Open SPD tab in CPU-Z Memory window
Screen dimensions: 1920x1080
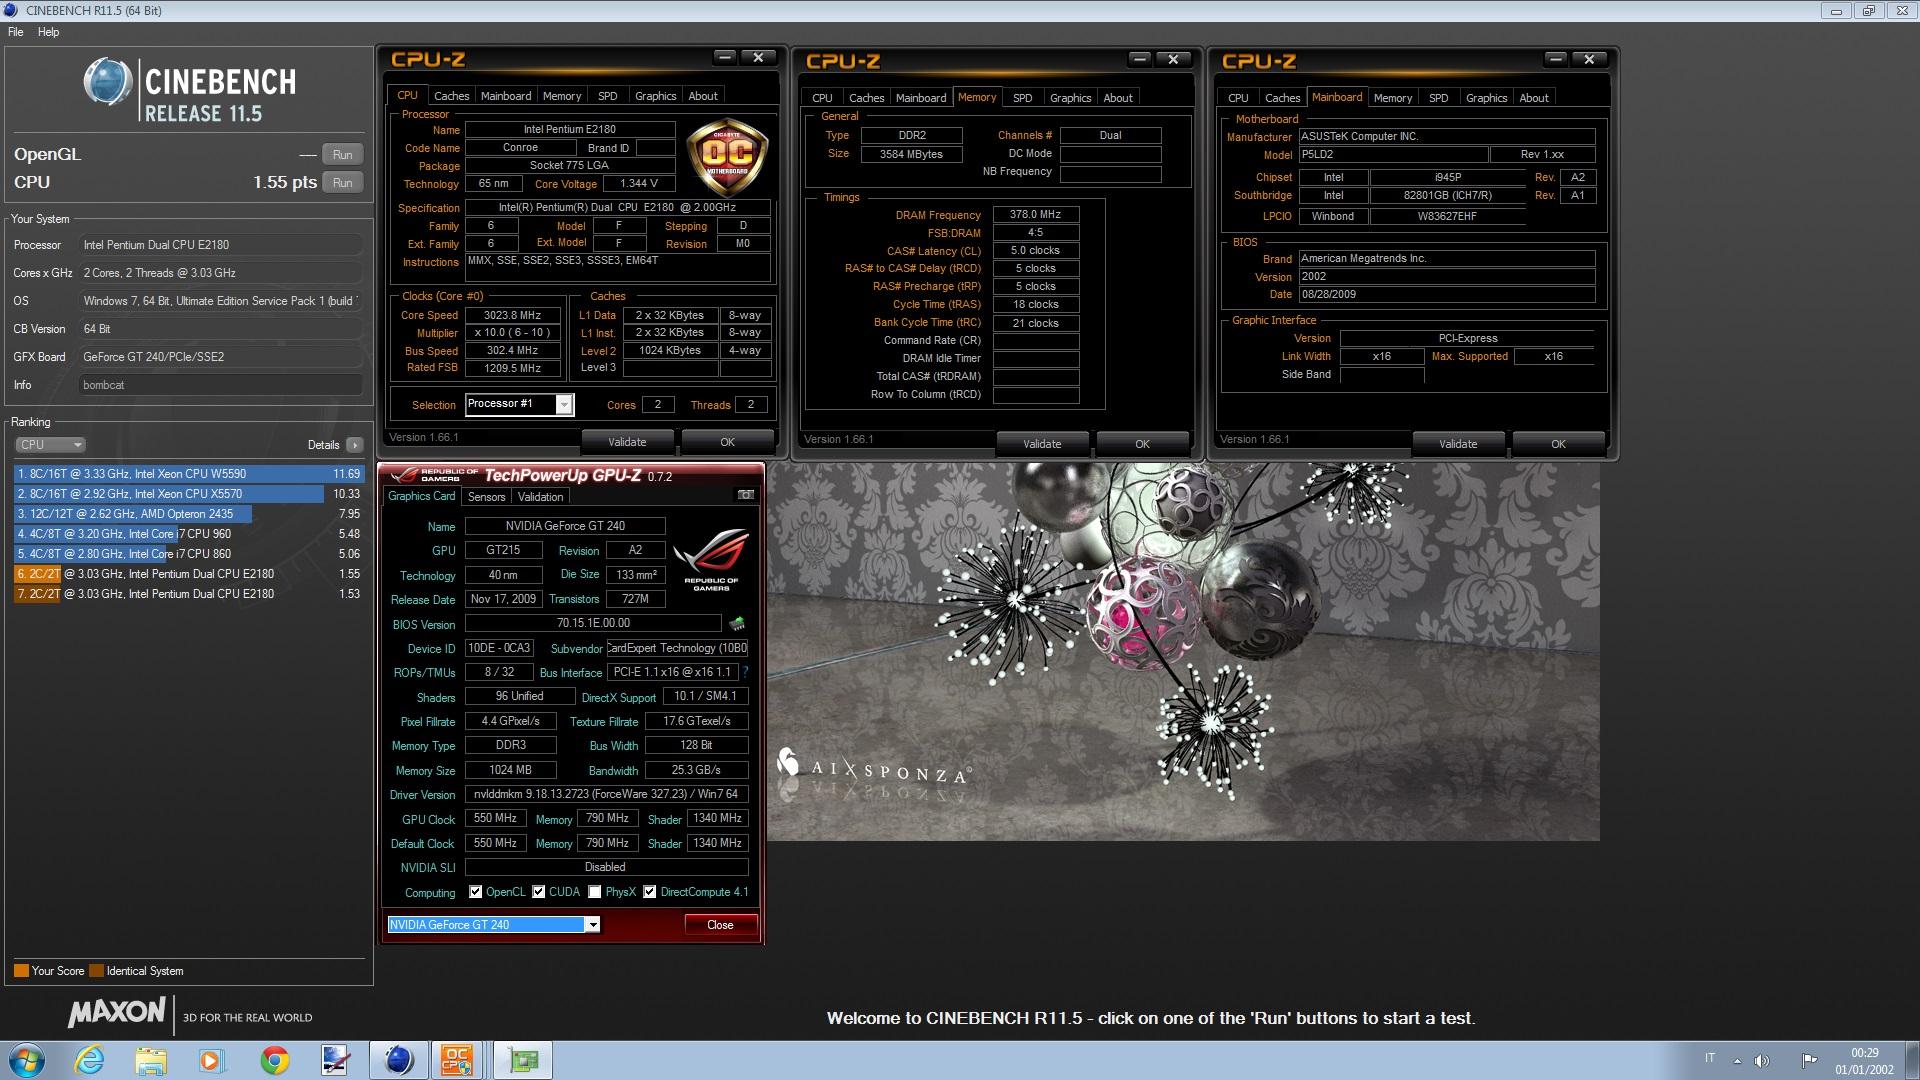point(1022,98)
